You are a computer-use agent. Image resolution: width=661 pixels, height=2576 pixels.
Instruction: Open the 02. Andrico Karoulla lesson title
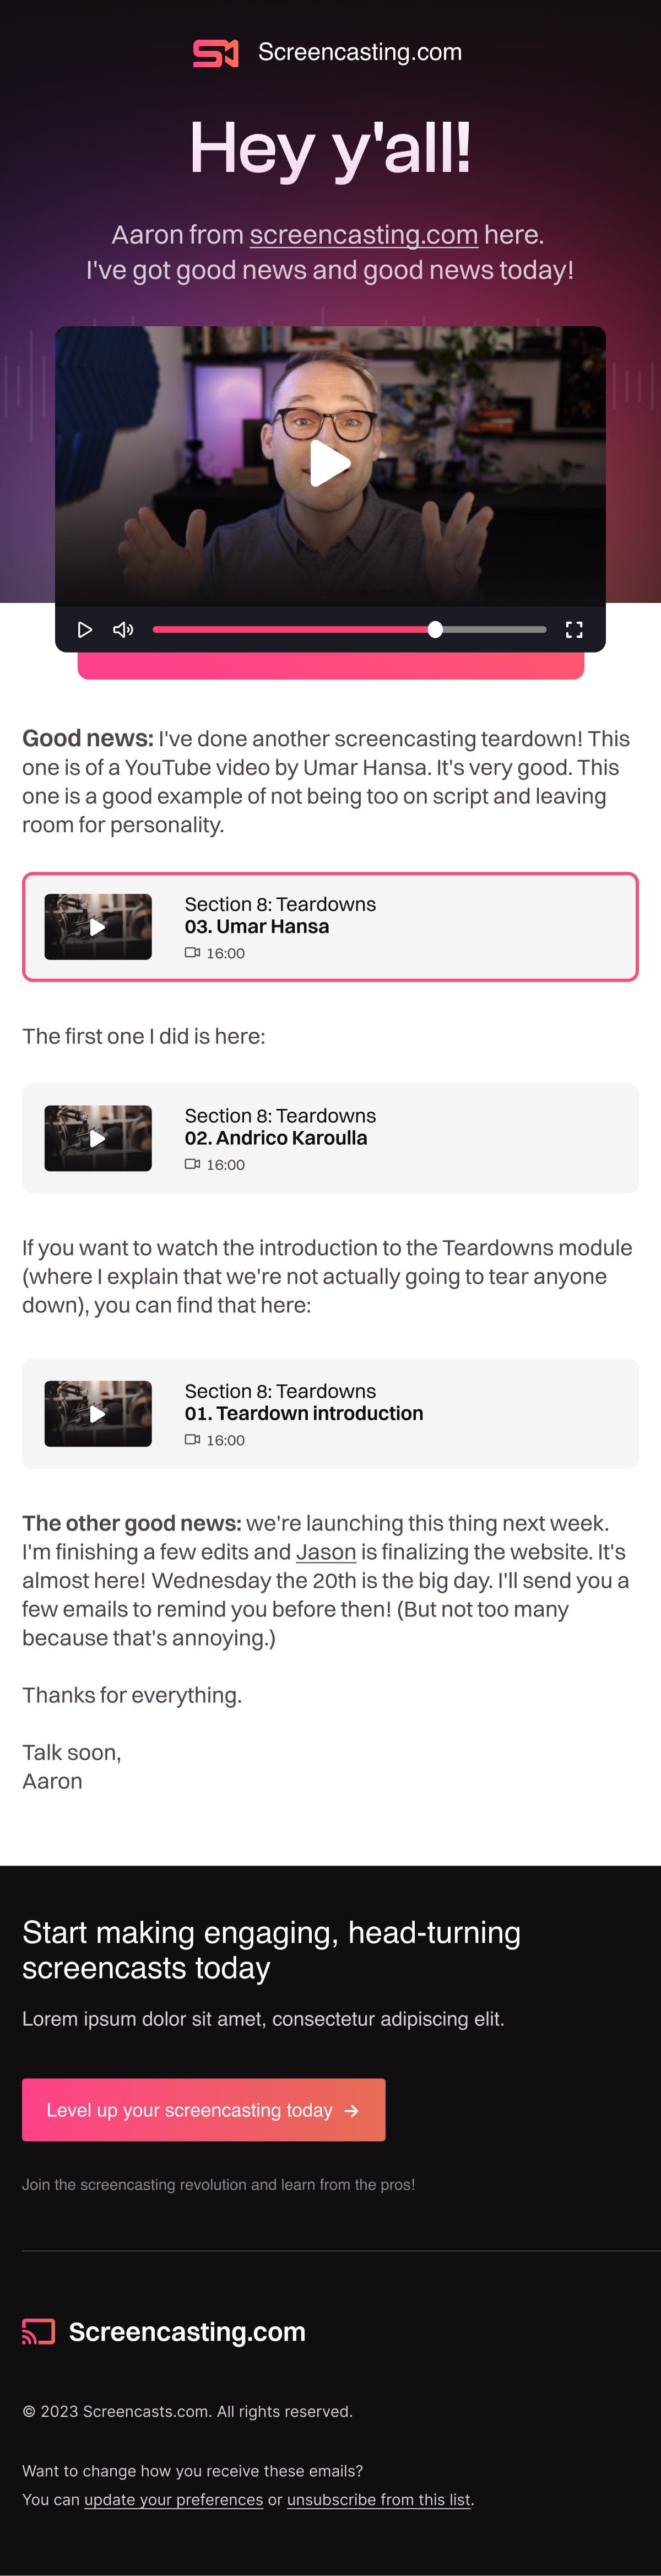276,1138
